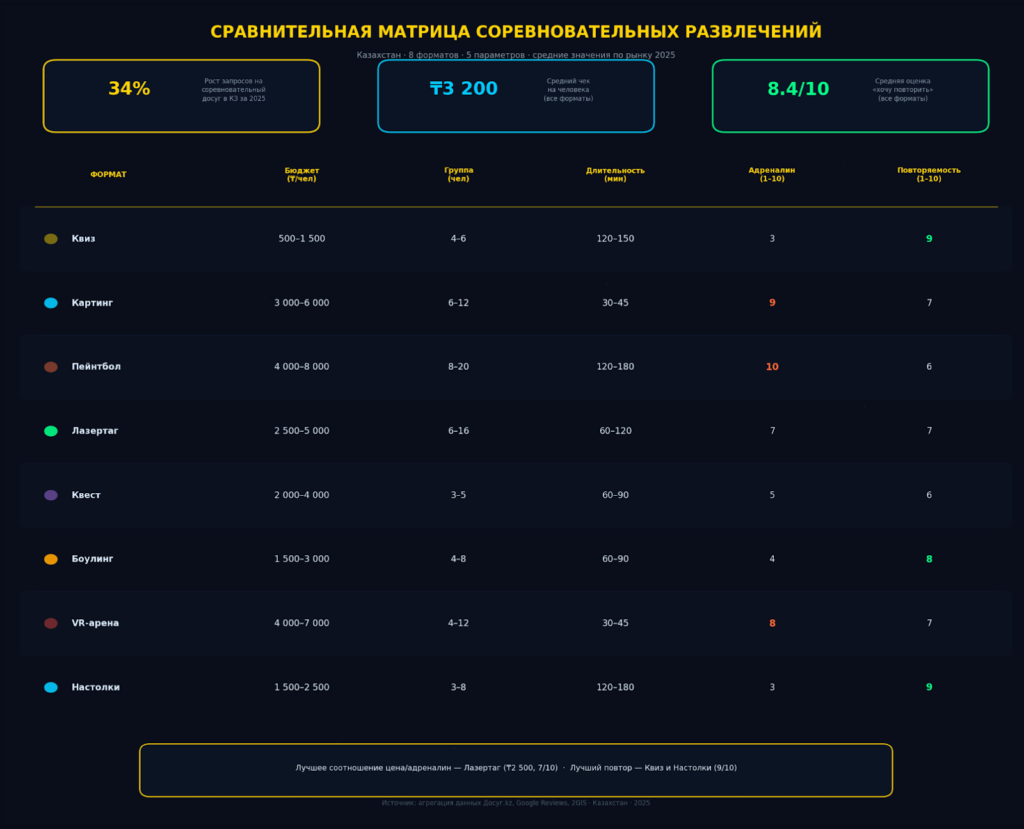This screenshot has height=829, width=1024.
Task: Select the brown dot next to Пейнтбол
Action: coord(51,367)
